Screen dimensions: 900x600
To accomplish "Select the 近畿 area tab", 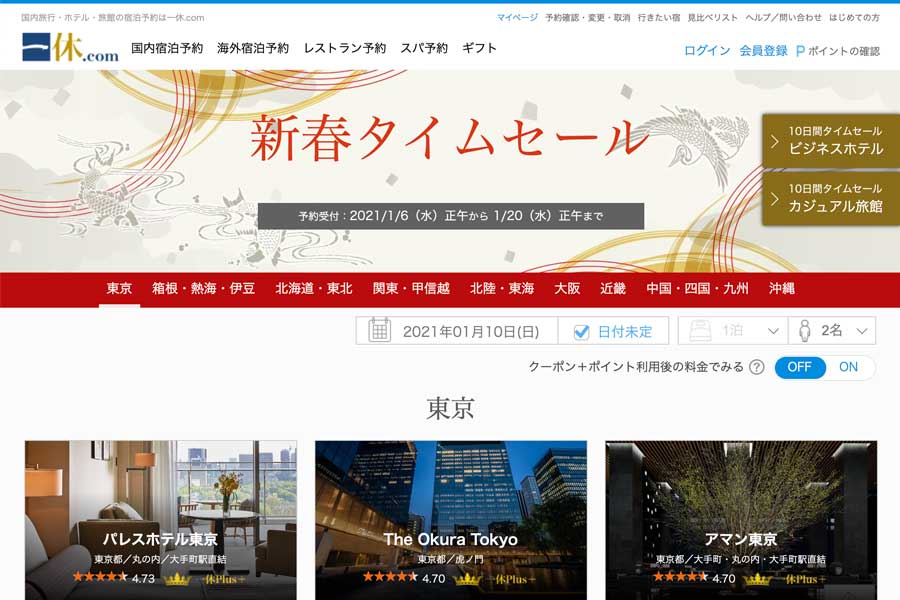I will click(x=612, y=289).
